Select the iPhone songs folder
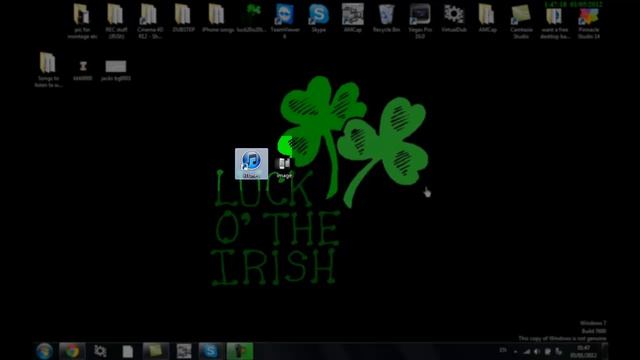Image resolution: width=640 pixels, height=360 pixels. (217, 18)
